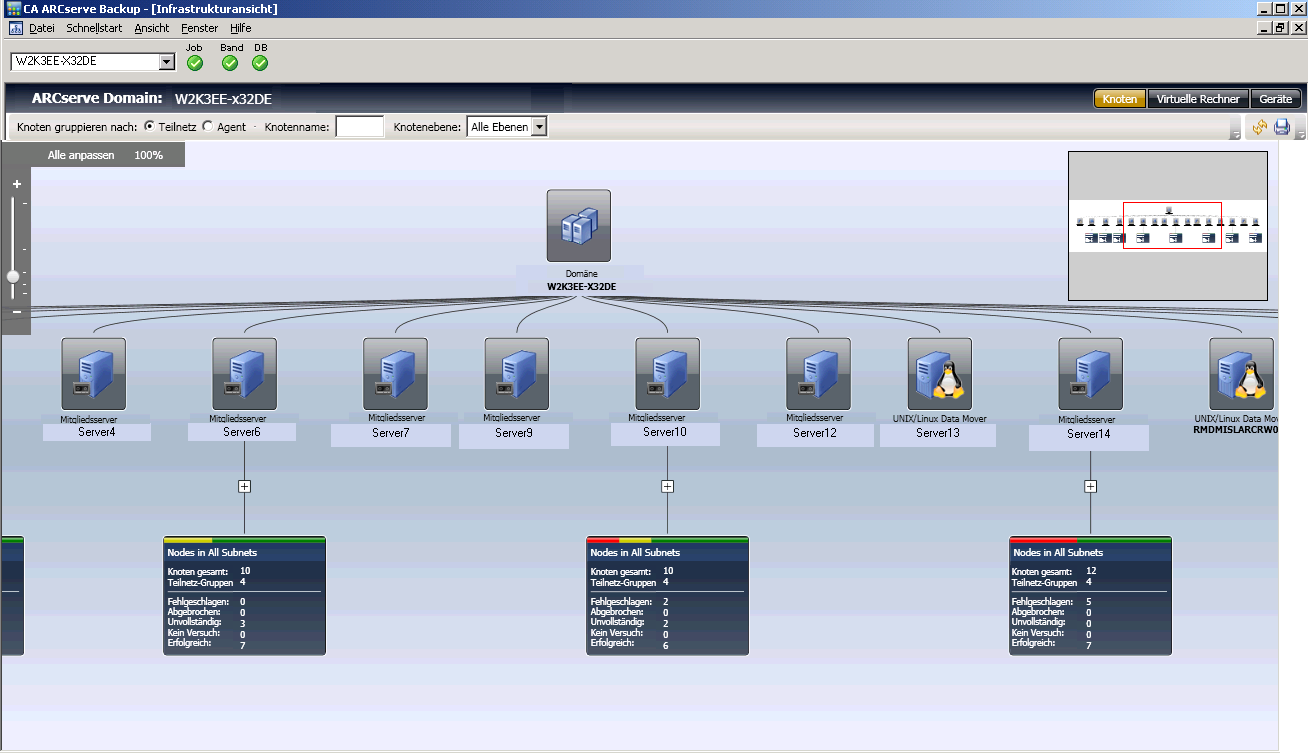The height and width of the screenshot is (753, 1308).
Task: Click the ARCserve Domain heading text
Action: point(97,99)
